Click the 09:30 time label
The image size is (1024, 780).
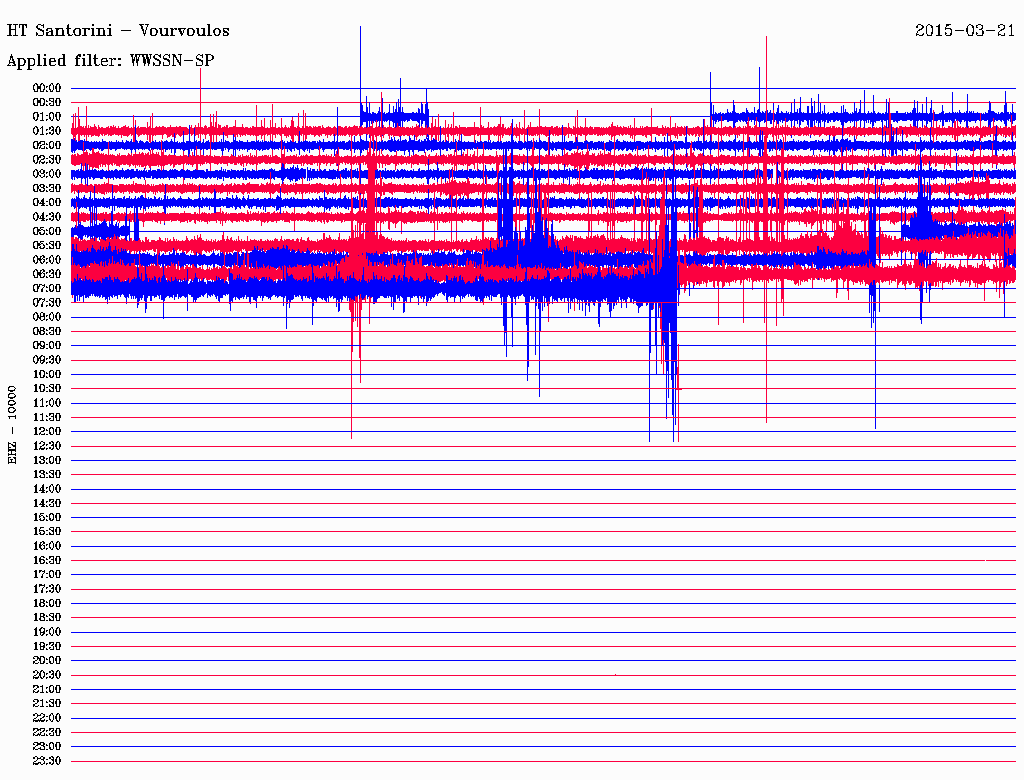click(47, 360)
